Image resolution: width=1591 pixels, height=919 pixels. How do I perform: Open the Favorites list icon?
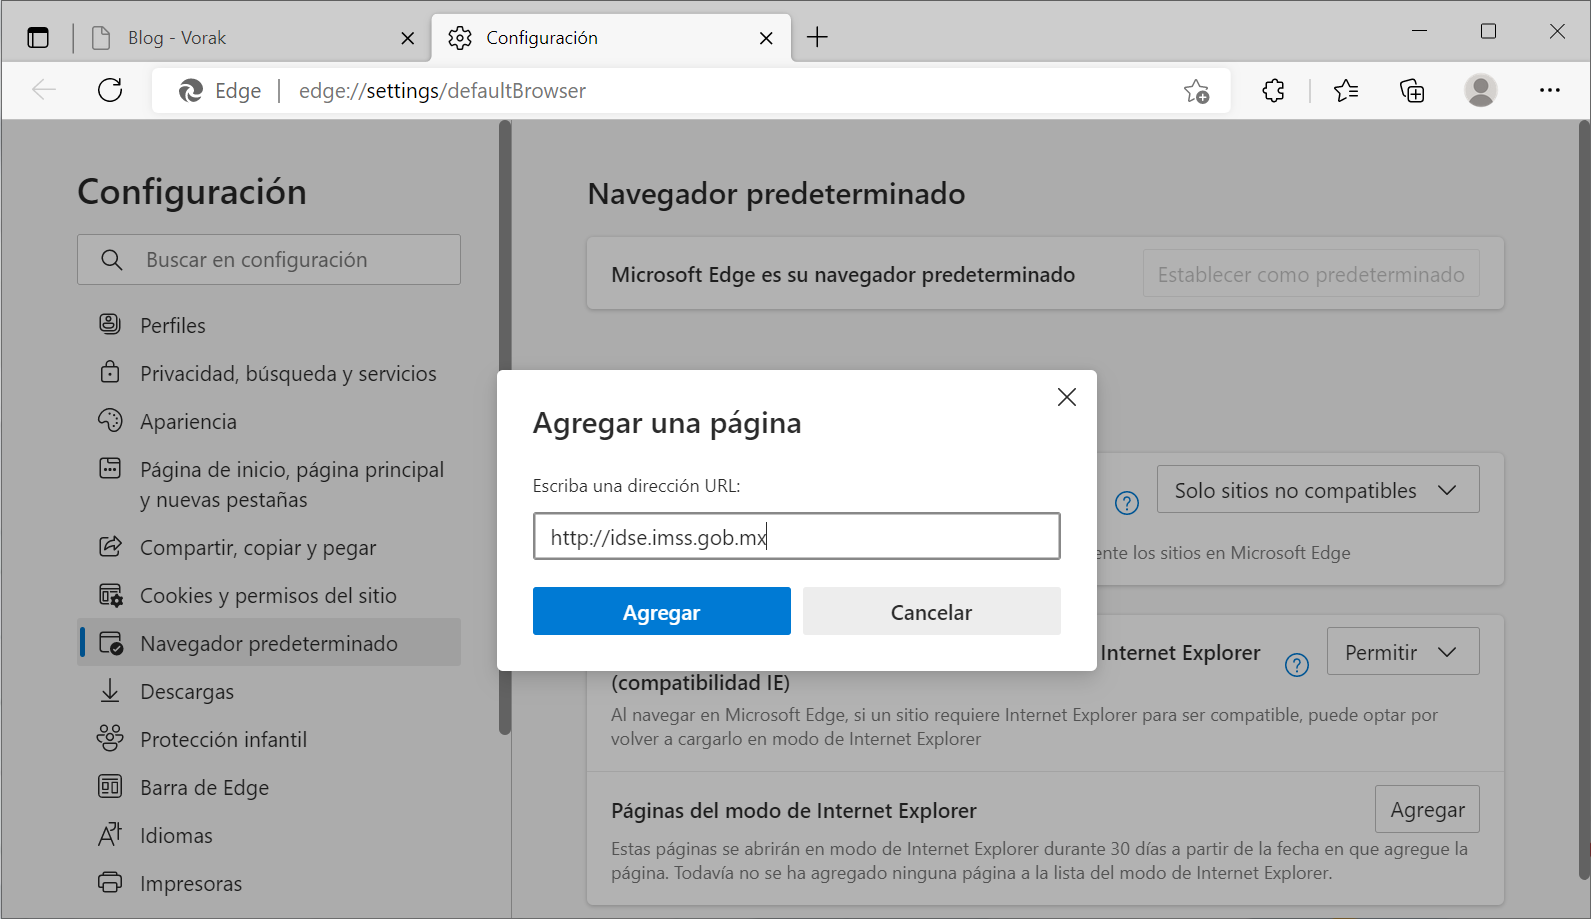pyautogui.click(x=1346, y=91)
